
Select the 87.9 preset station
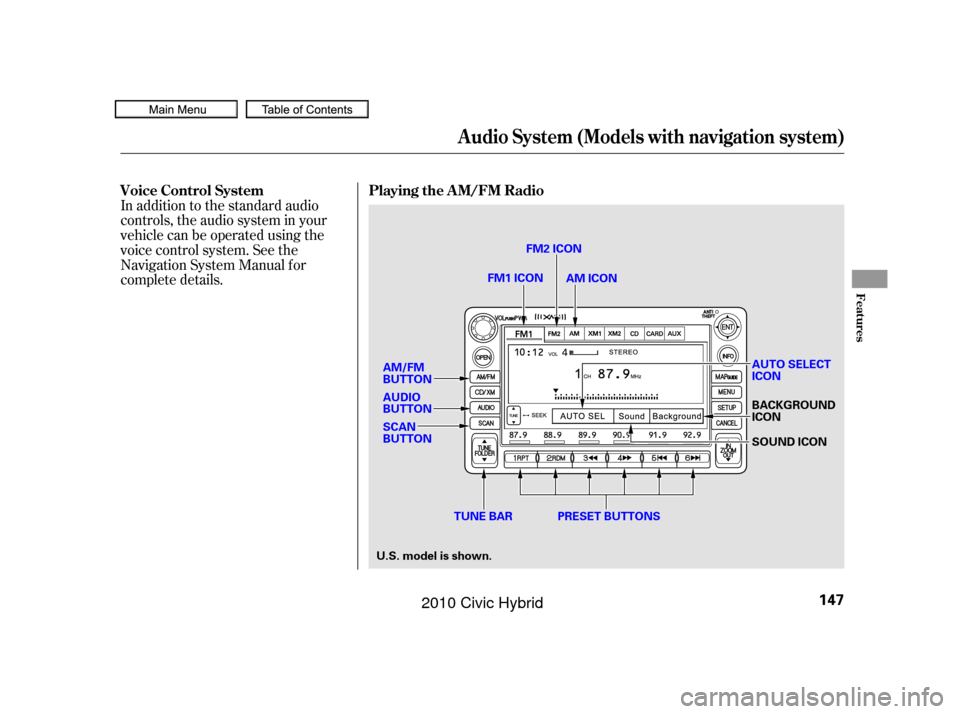tap(519, 435)
